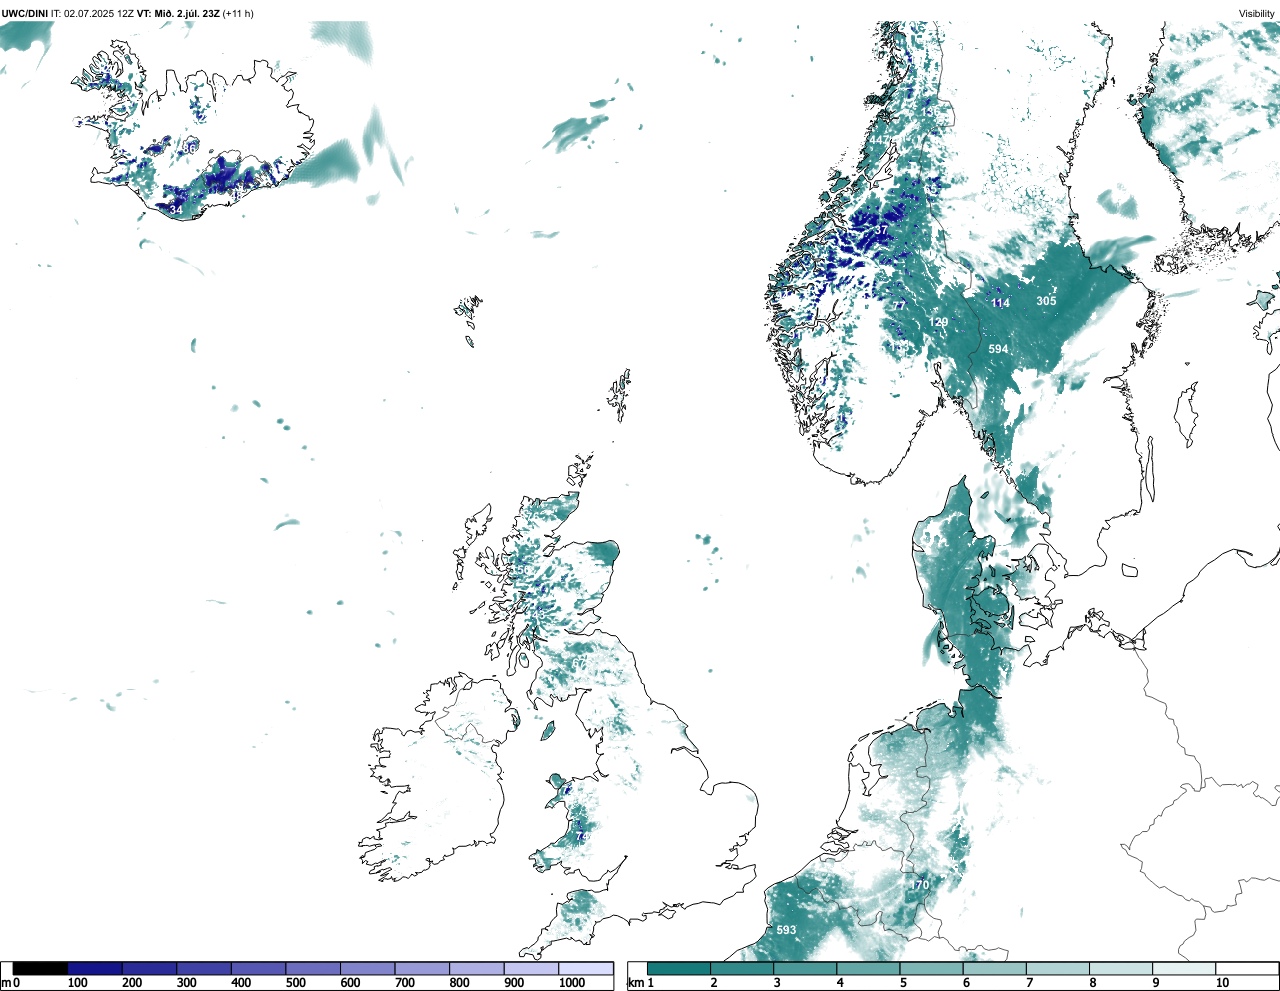This screenshot has height=991, width=1280.
Task: Click the '593' value near Belgium
Action: 787,930
